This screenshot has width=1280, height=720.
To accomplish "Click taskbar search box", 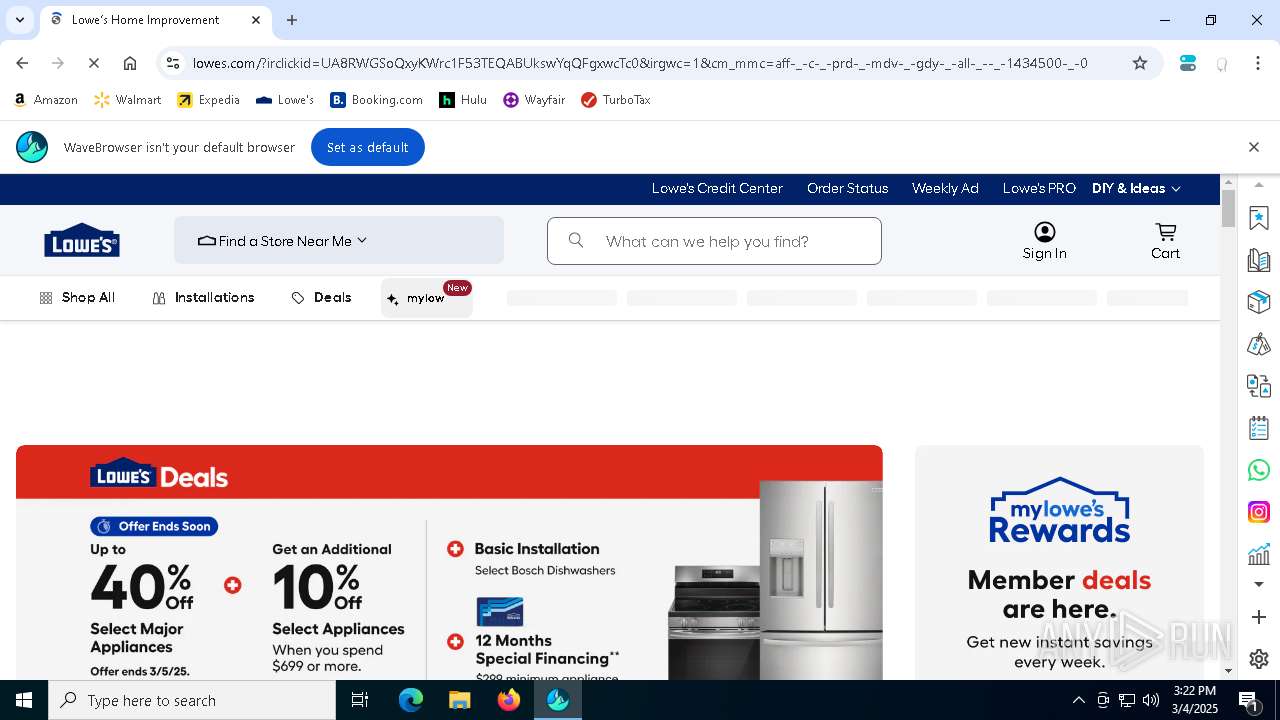I will pos(192,700).
